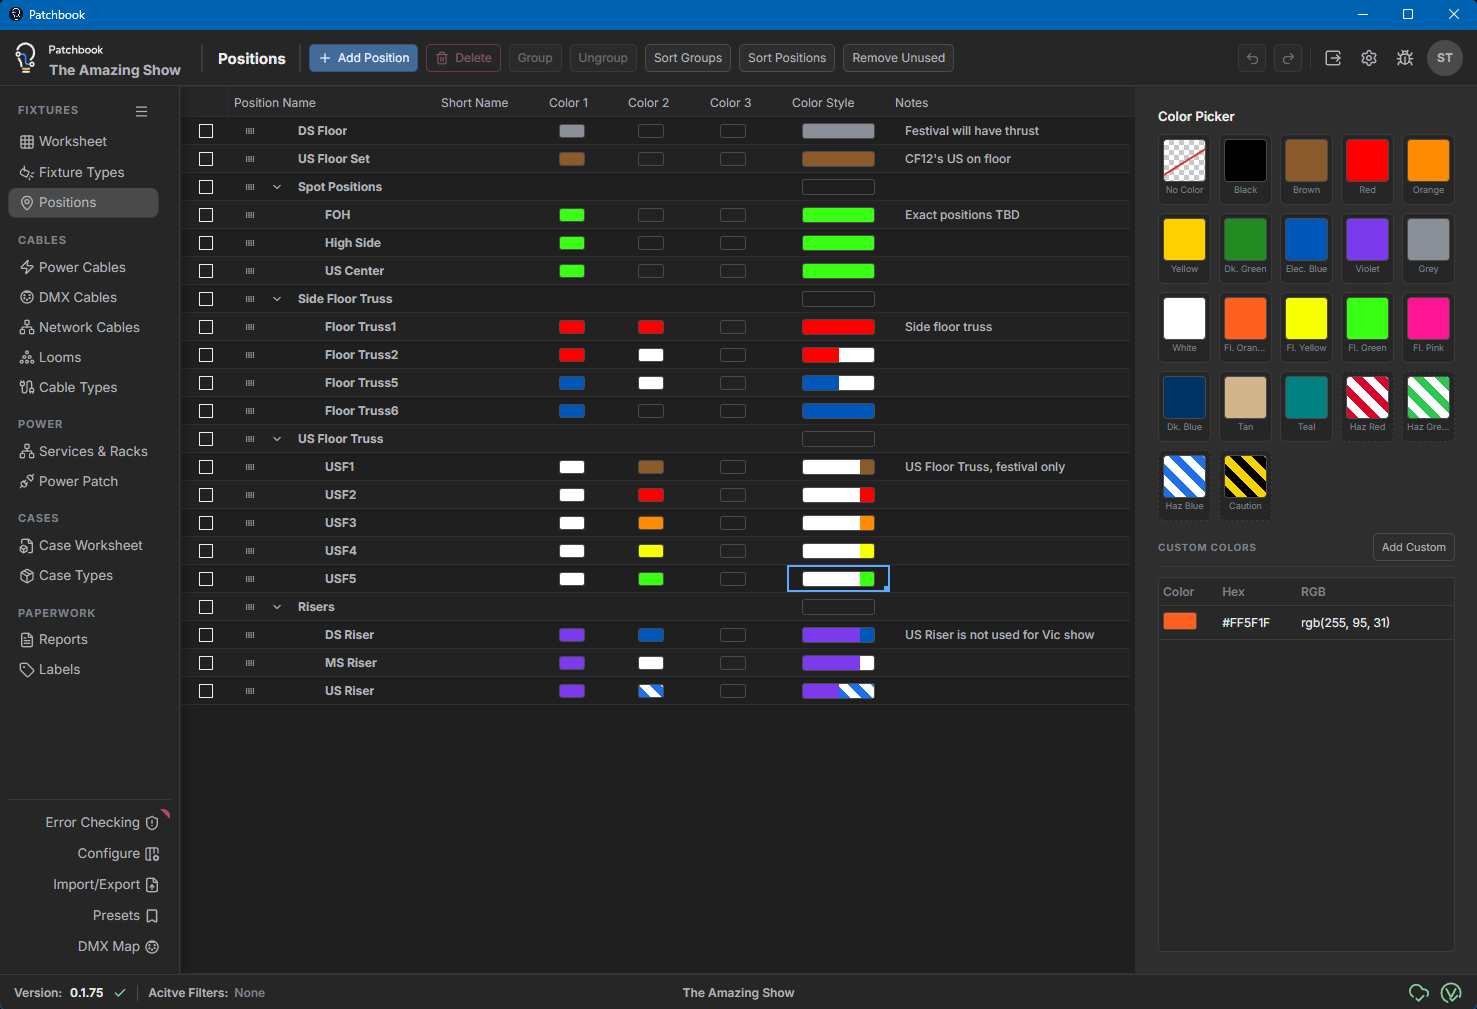The image size is (1477, 1009).
Task: Collapse the Risers group
Action: pyautogui.click(x=277, y=607)
